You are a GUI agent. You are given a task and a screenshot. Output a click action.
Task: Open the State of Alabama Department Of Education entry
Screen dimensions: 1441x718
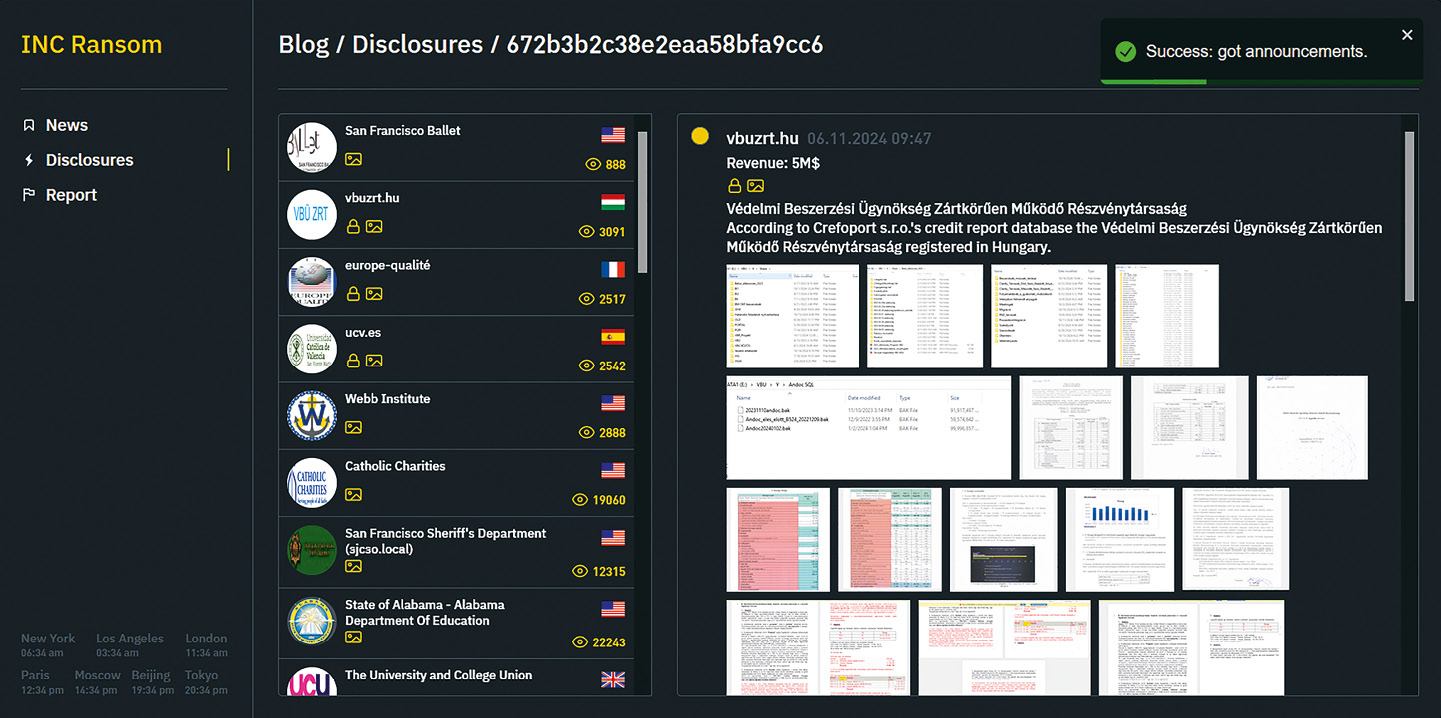pyautogui.click(x=425, y=613)
